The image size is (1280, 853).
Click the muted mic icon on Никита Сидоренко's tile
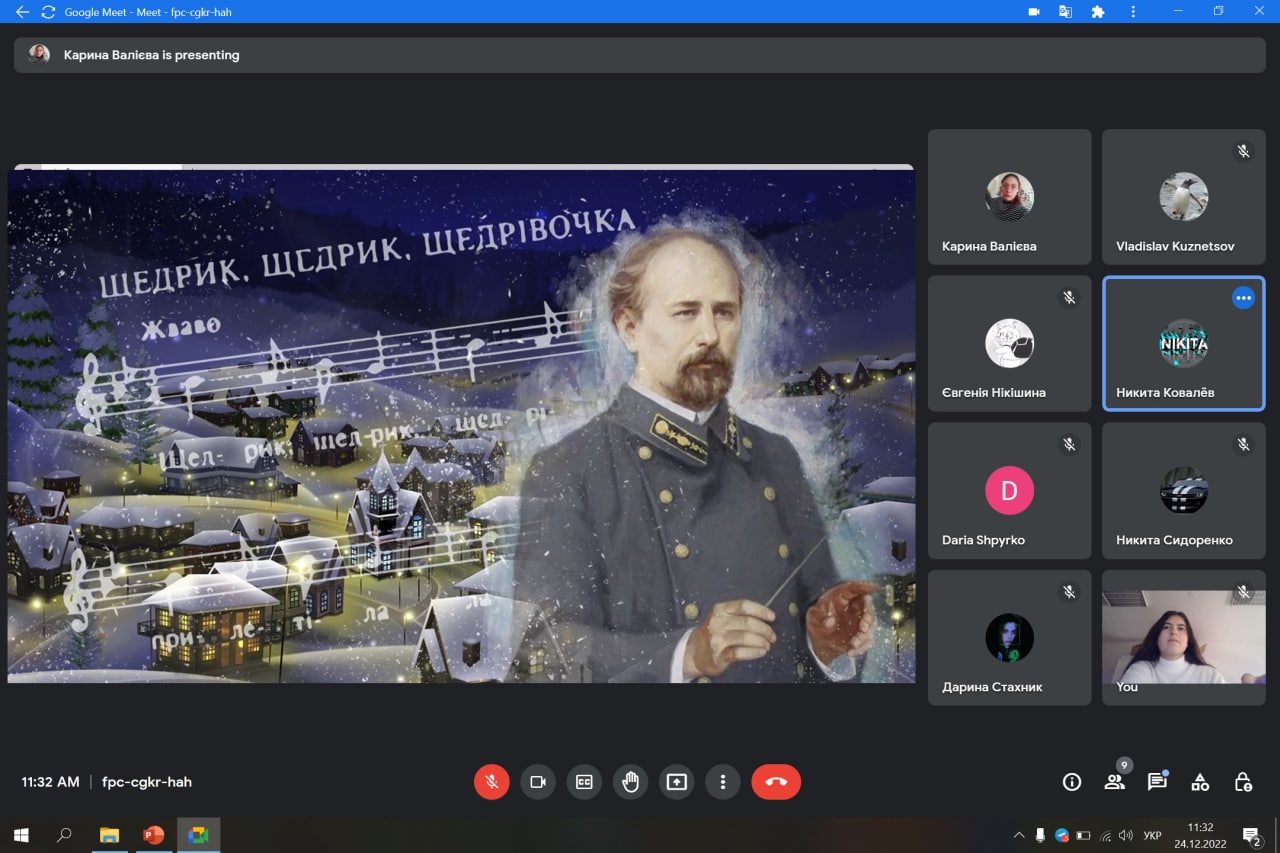click(1243, 445)
